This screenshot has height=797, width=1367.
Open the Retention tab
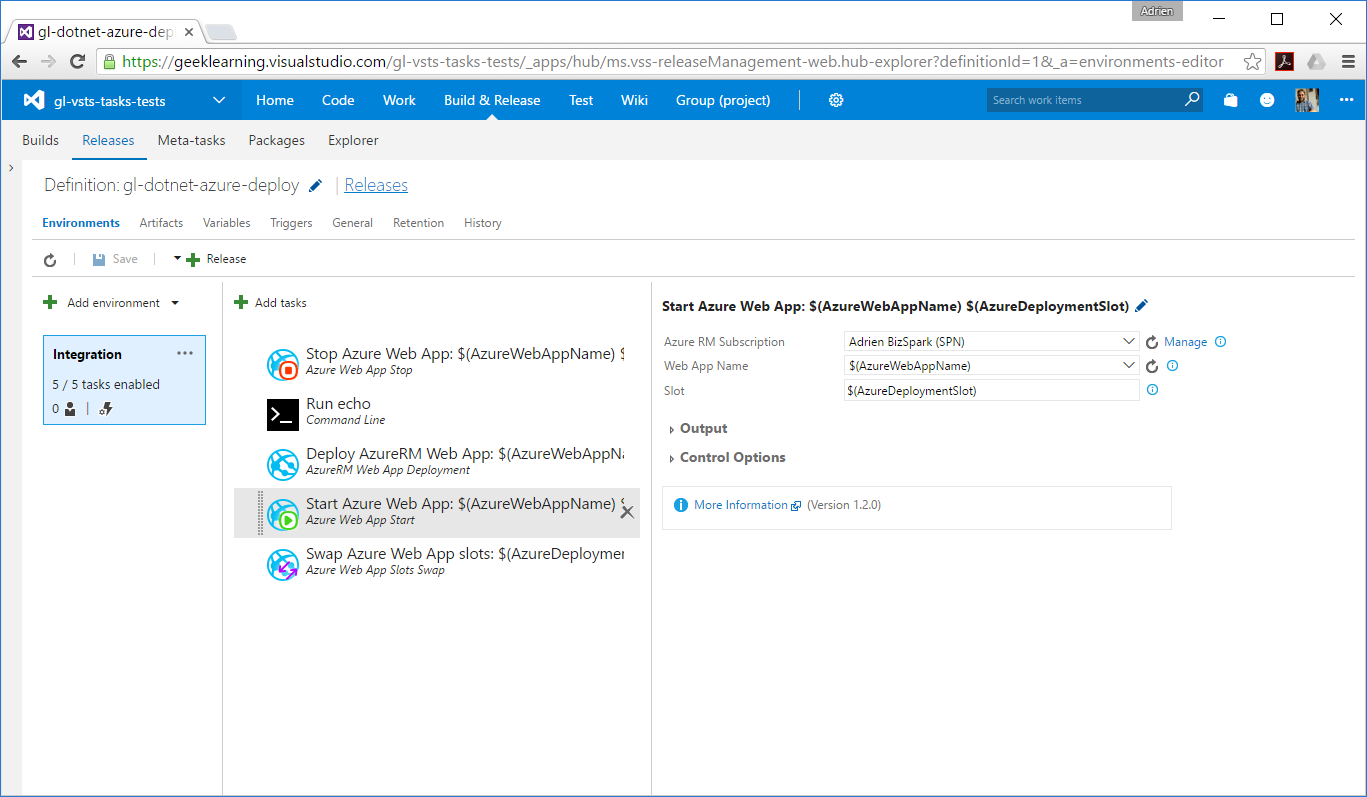(x=418, y=223)
